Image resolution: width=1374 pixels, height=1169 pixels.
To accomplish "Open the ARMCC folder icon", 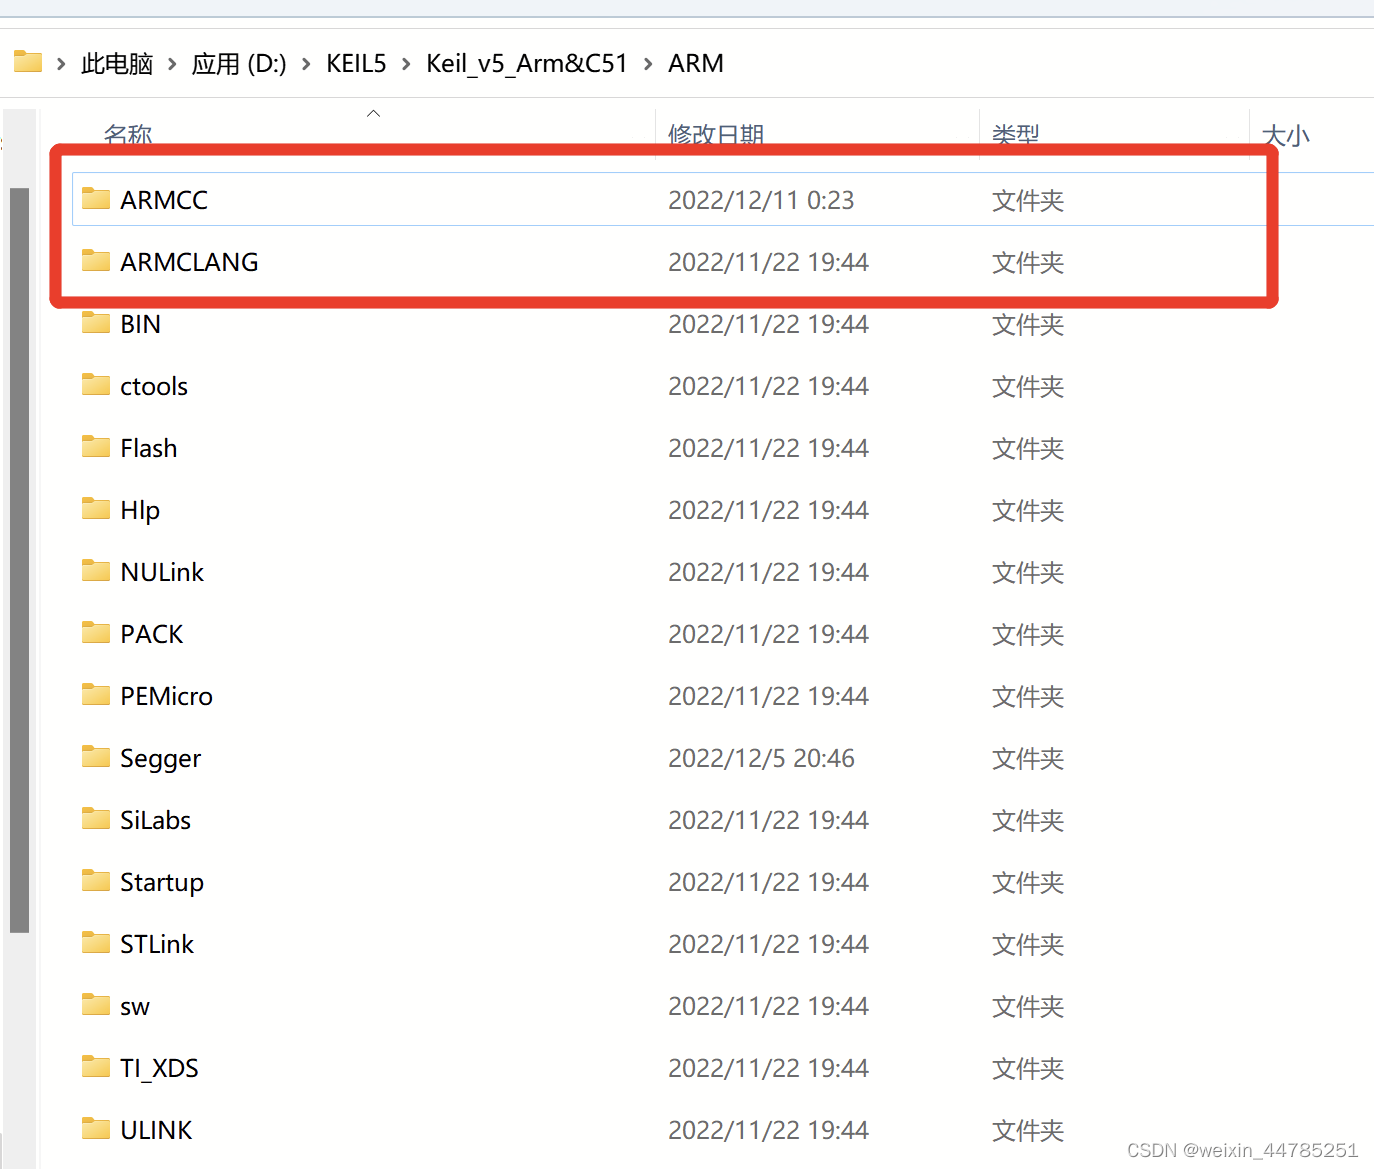I will click(95, 199).
